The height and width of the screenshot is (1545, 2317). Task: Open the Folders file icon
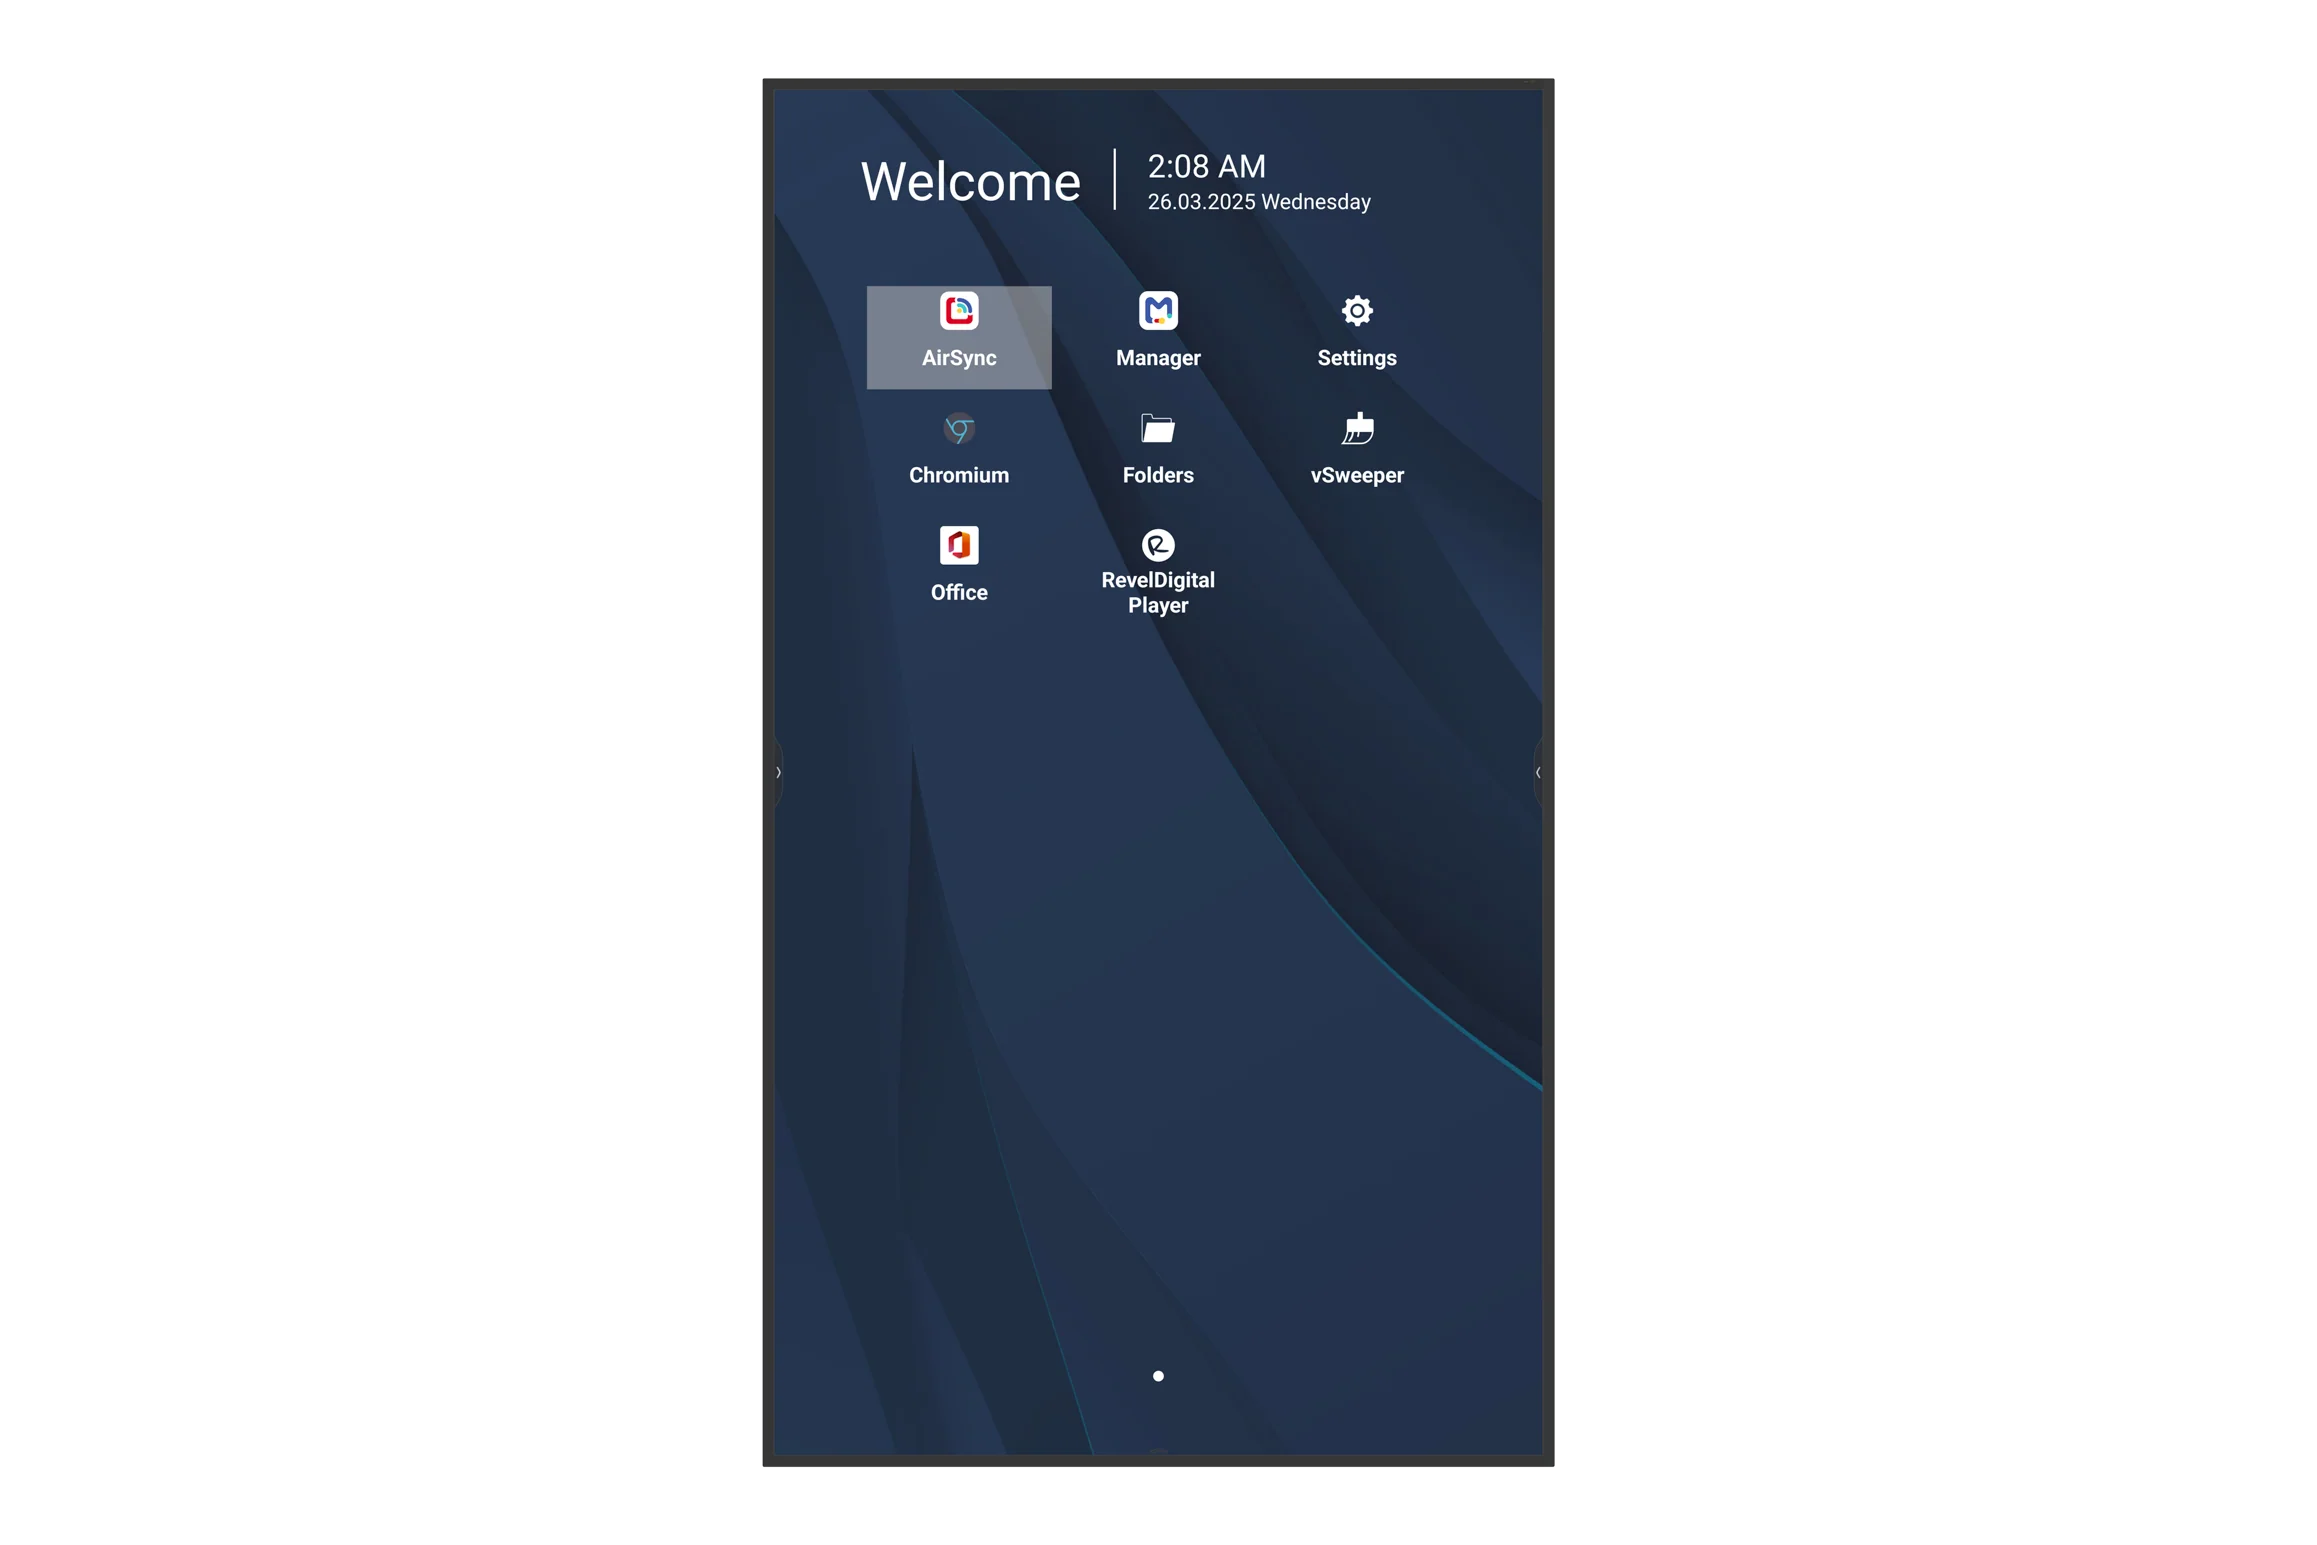[1158, 429]
